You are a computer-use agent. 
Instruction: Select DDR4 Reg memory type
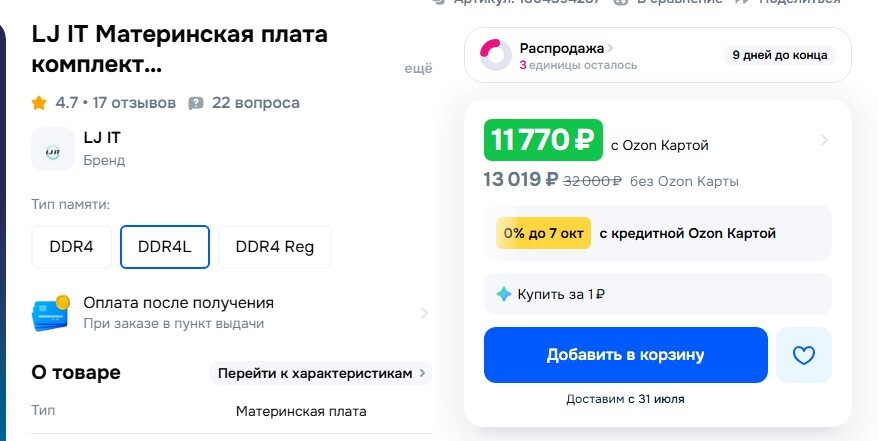[275, 247]
